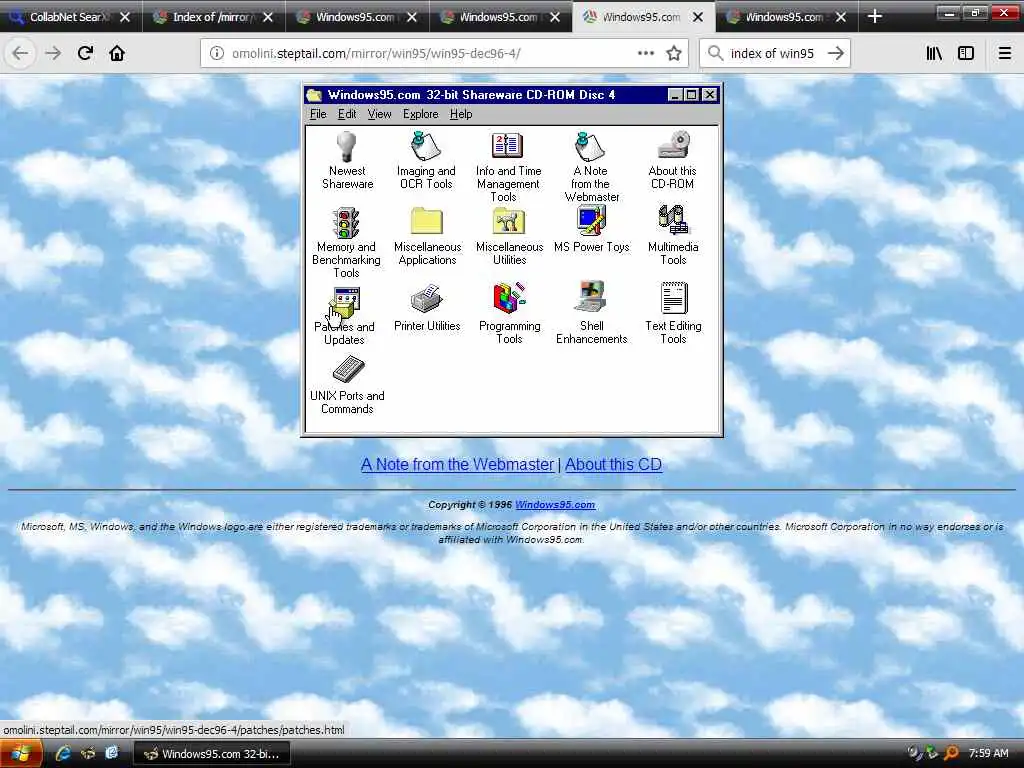
Task: Open Miscellaneous Utilities folder icon
Action: click(509, 221)
